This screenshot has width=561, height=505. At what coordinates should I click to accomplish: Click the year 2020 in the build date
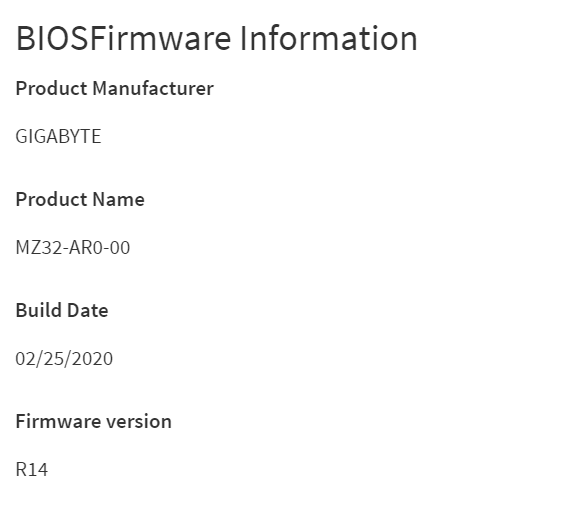[92, 358]
